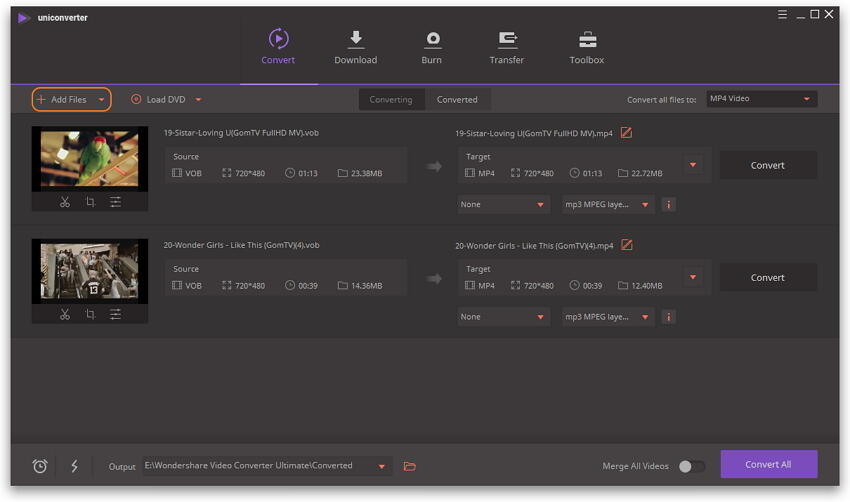Screen dimensions: 850x502
Task: Open the MP4 Video format dropdown
Action: point(762,99)
